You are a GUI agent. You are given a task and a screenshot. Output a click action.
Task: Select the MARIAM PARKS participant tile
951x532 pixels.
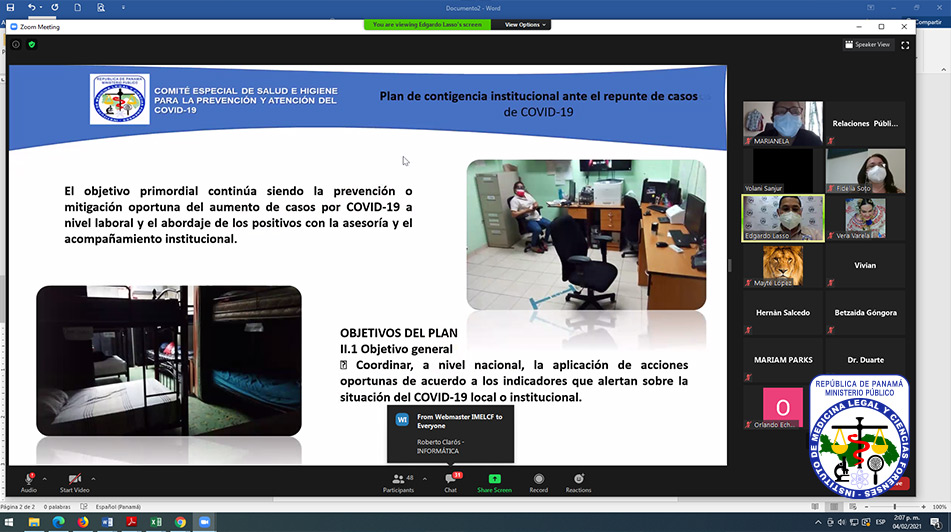(x=783, y=360)
